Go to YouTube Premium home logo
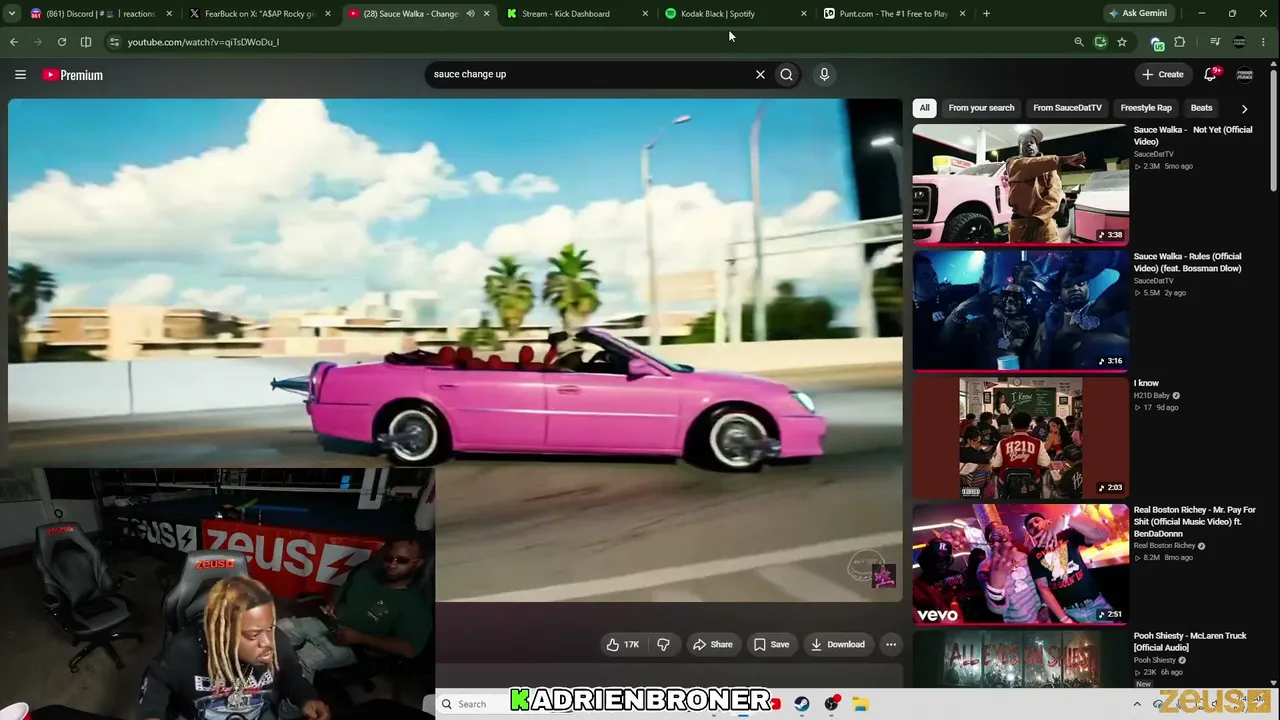The image size is (1280, 720). 73,75
